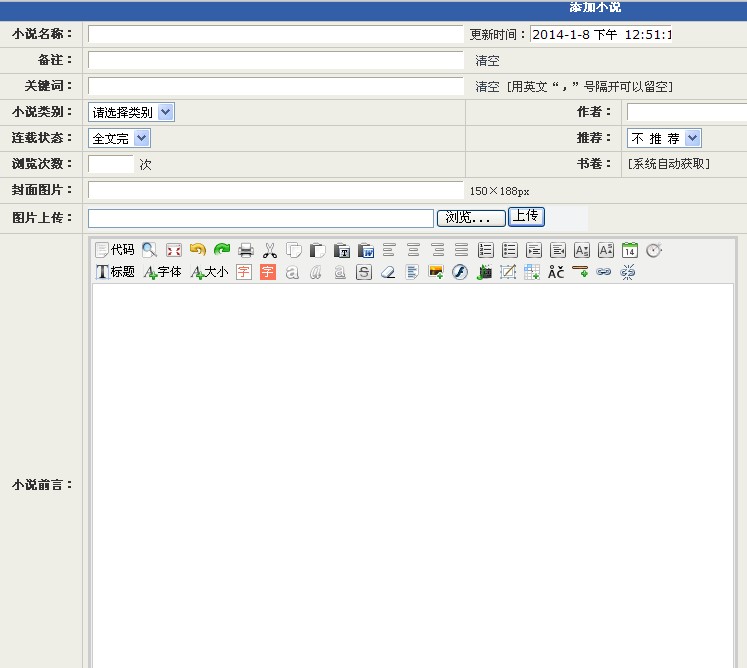Screen dimensions: 747x668
Task: Click the 浏览... browse button
Action: point(470,217)
